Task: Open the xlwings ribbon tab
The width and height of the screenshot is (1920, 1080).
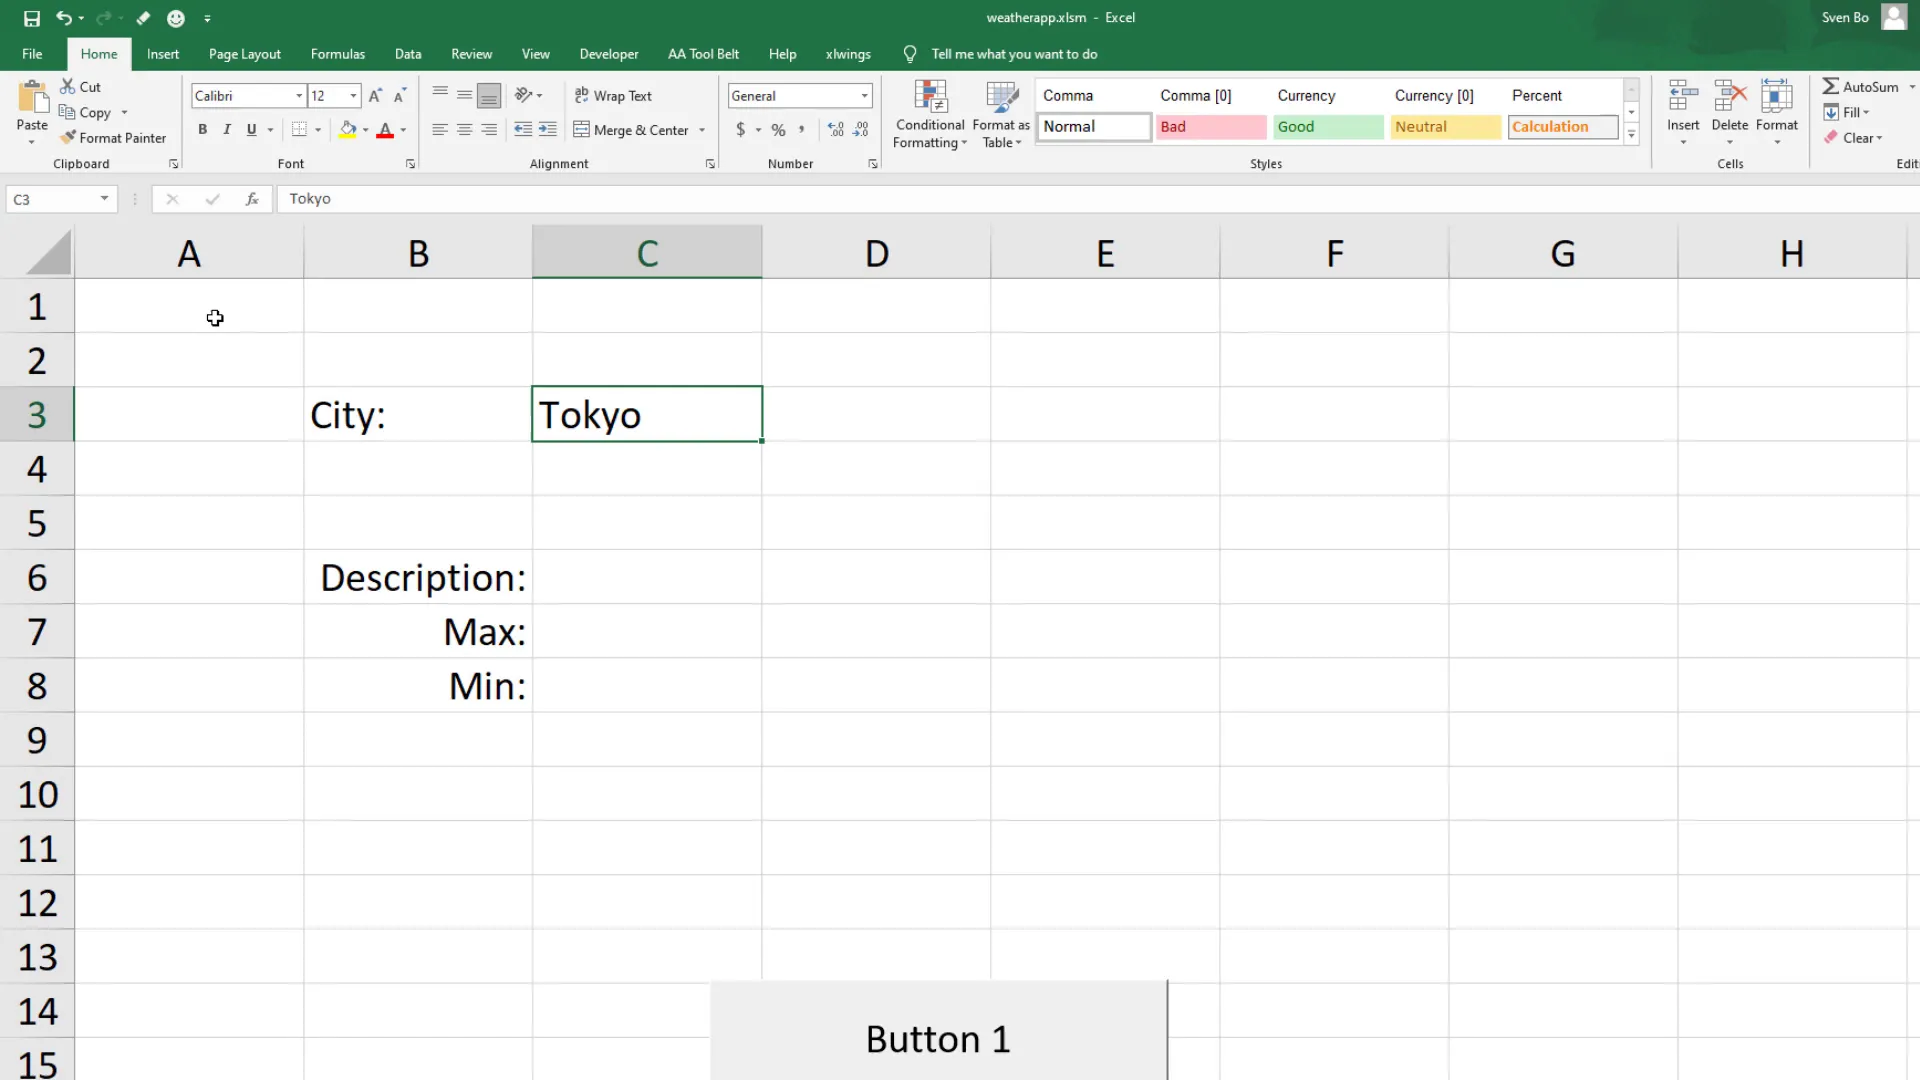Action: tap(848, 54)
